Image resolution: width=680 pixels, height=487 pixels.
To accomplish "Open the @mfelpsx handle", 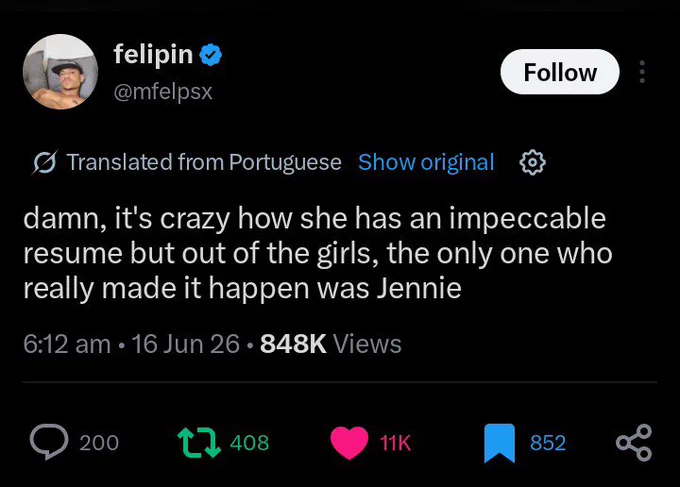I will [x=163, y=92].
